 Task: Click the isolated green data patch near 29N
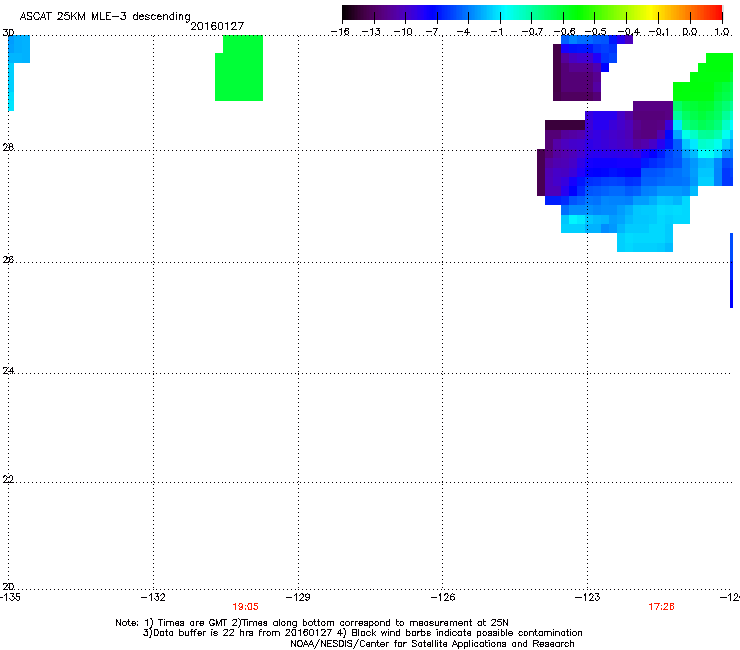[x=239, y=68]
